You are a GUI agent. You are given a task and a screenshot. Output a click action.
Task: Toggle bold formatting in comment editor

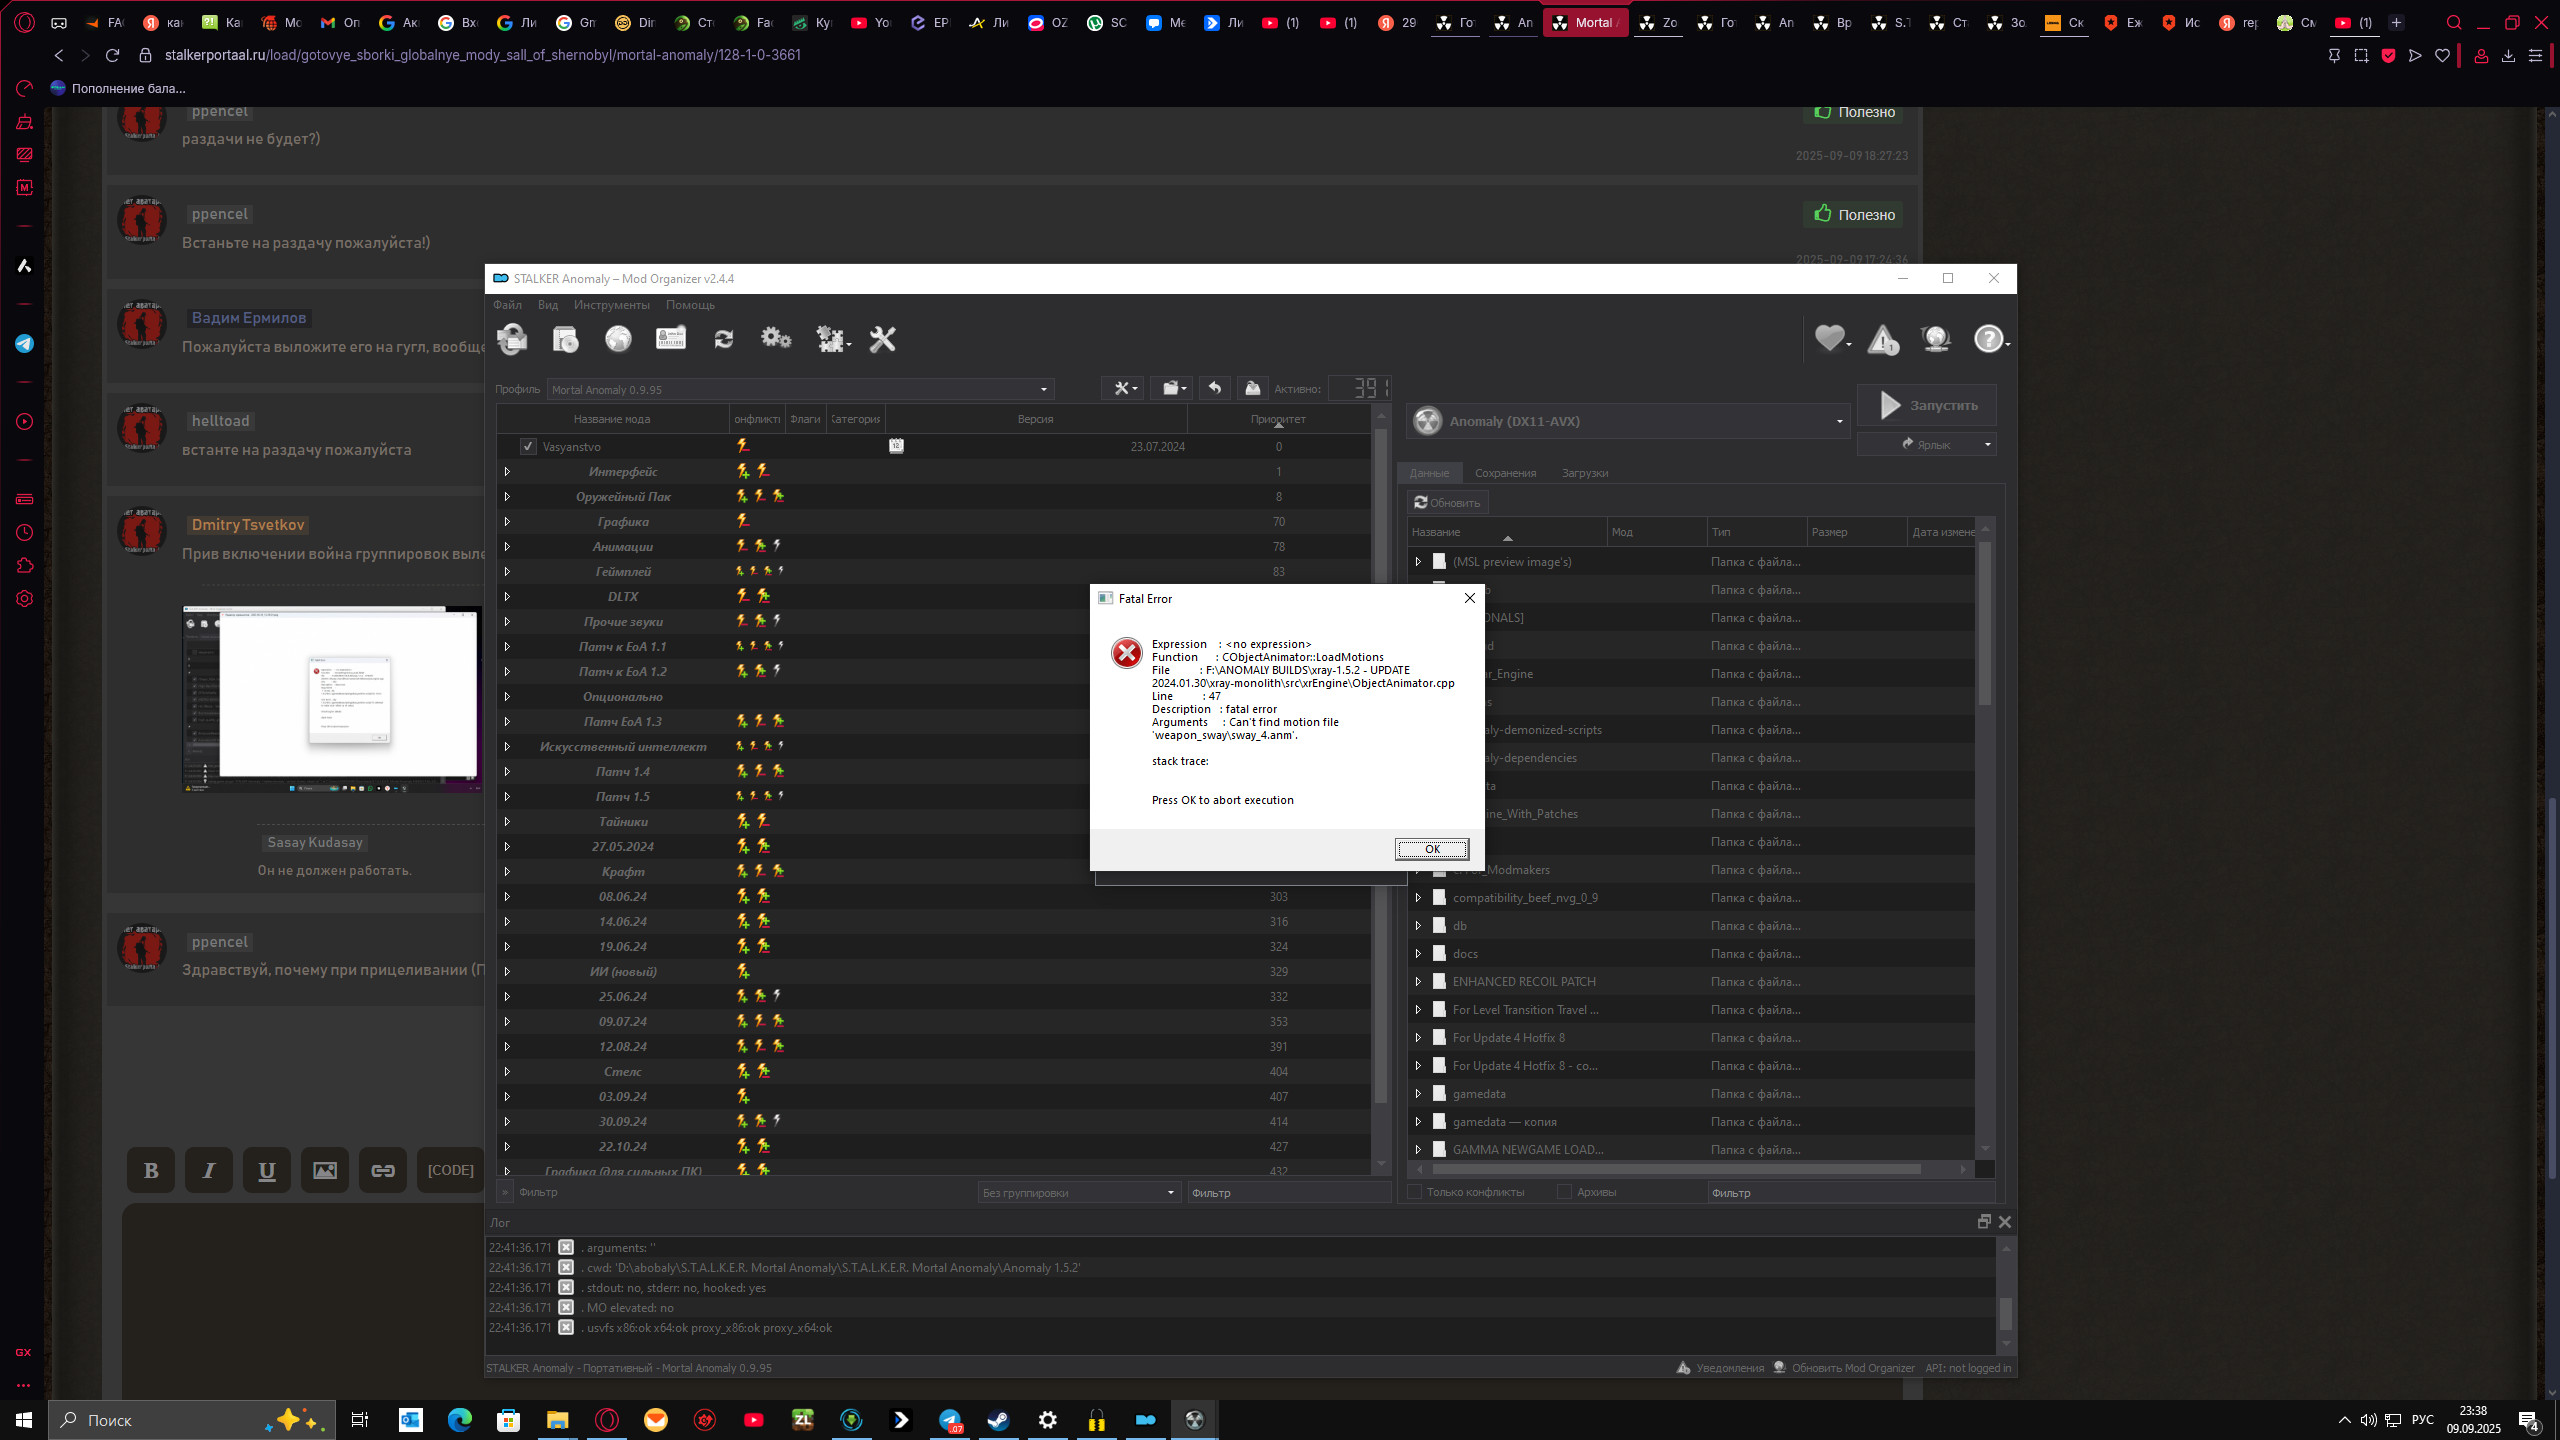[151, 1170]
